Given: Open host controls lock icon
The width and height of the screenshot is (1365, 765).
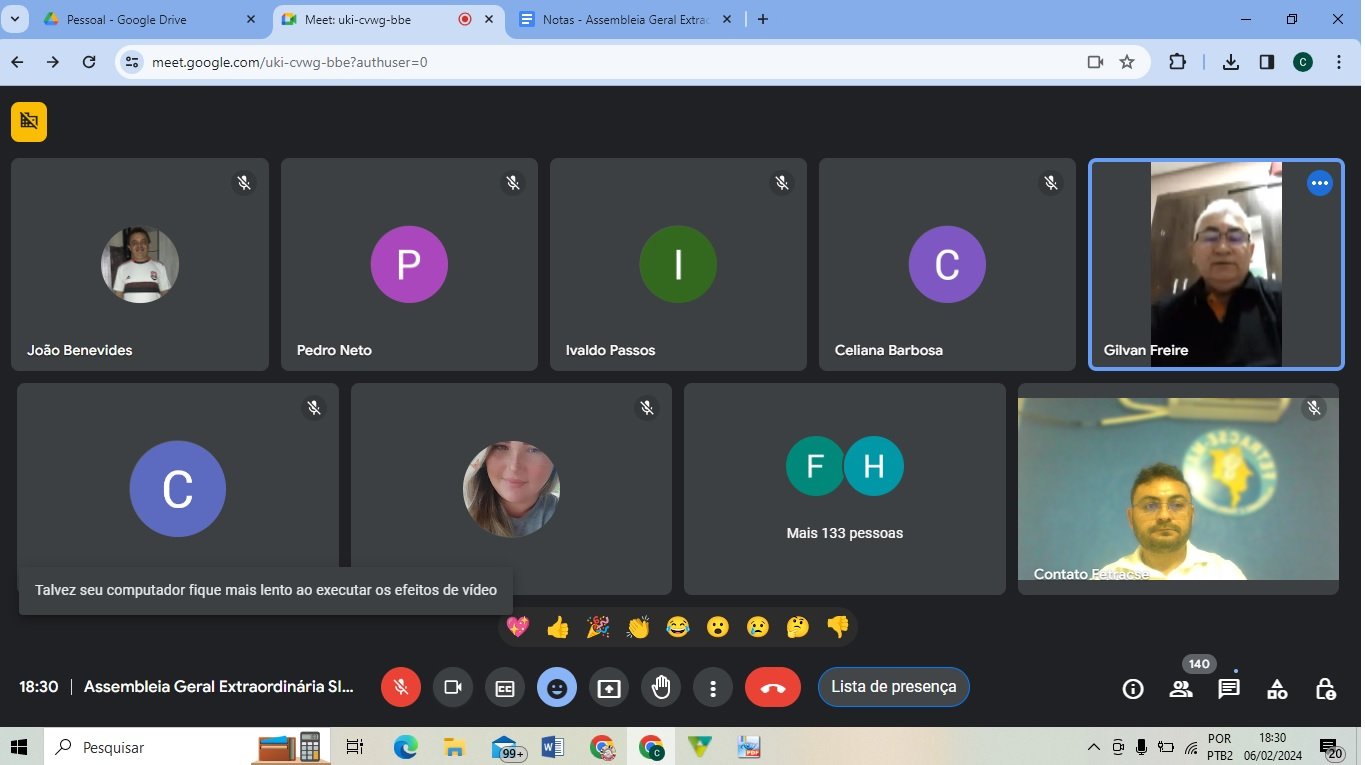Looking at the screenshot, I should pyautogui.click(x=1325, y=688).
